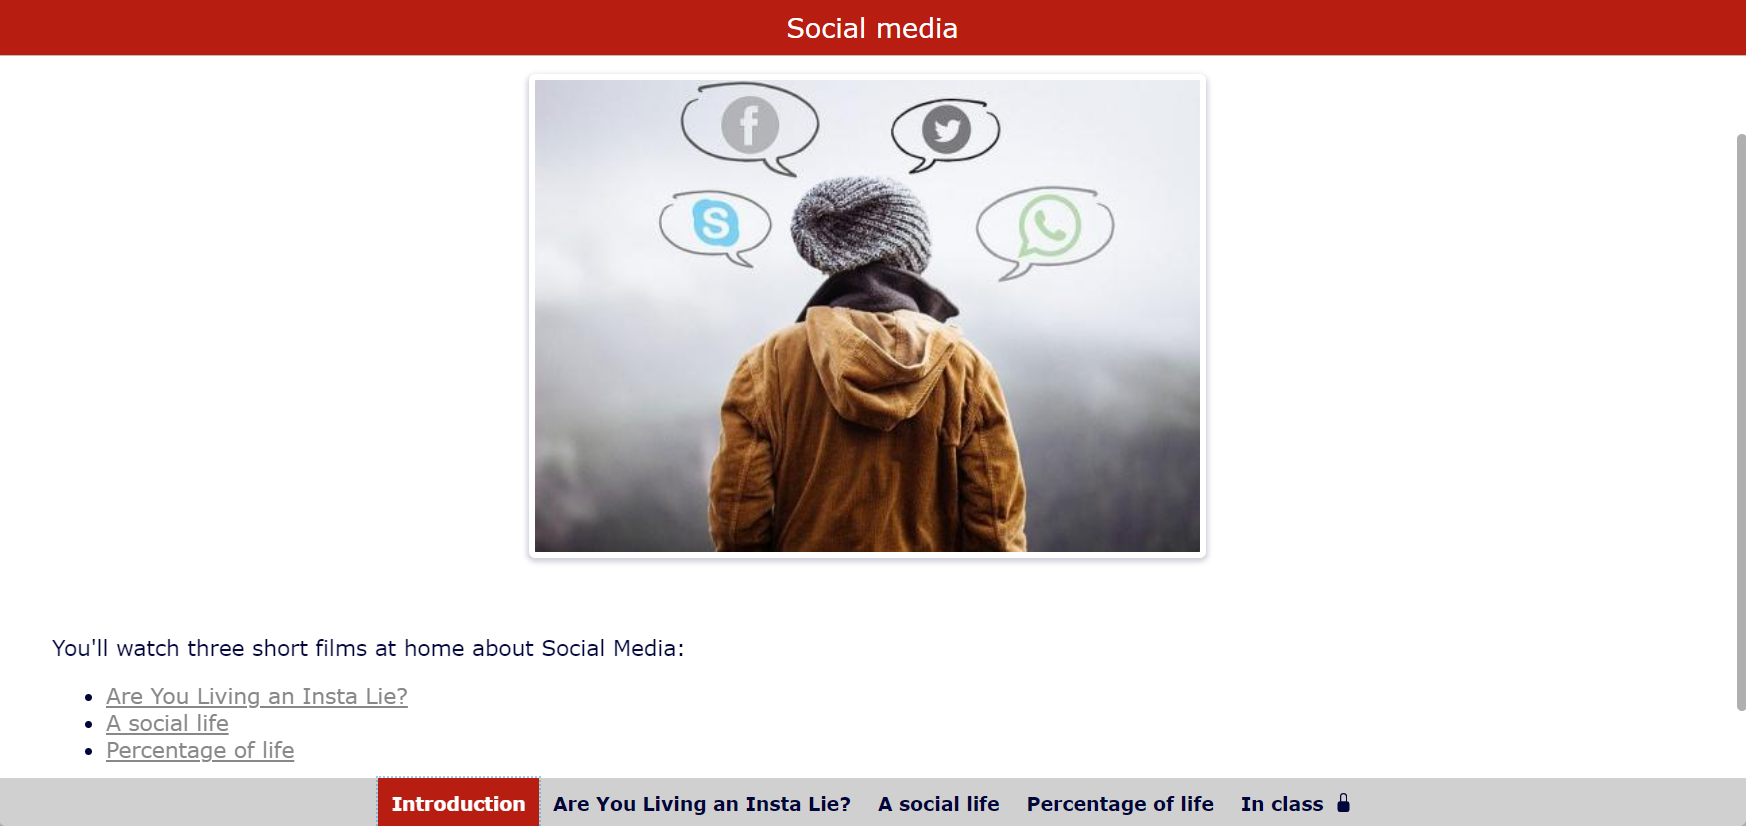Switch to Are You Living an Insta Lie? tab

[702, 803]
